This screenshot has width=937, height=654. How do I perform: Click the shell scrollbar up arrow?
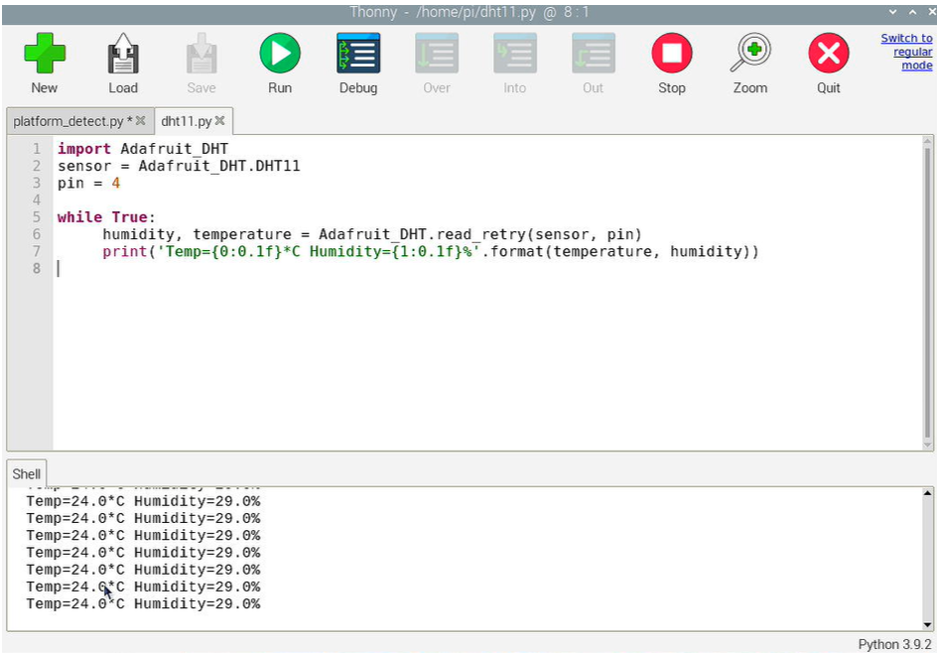927,493
